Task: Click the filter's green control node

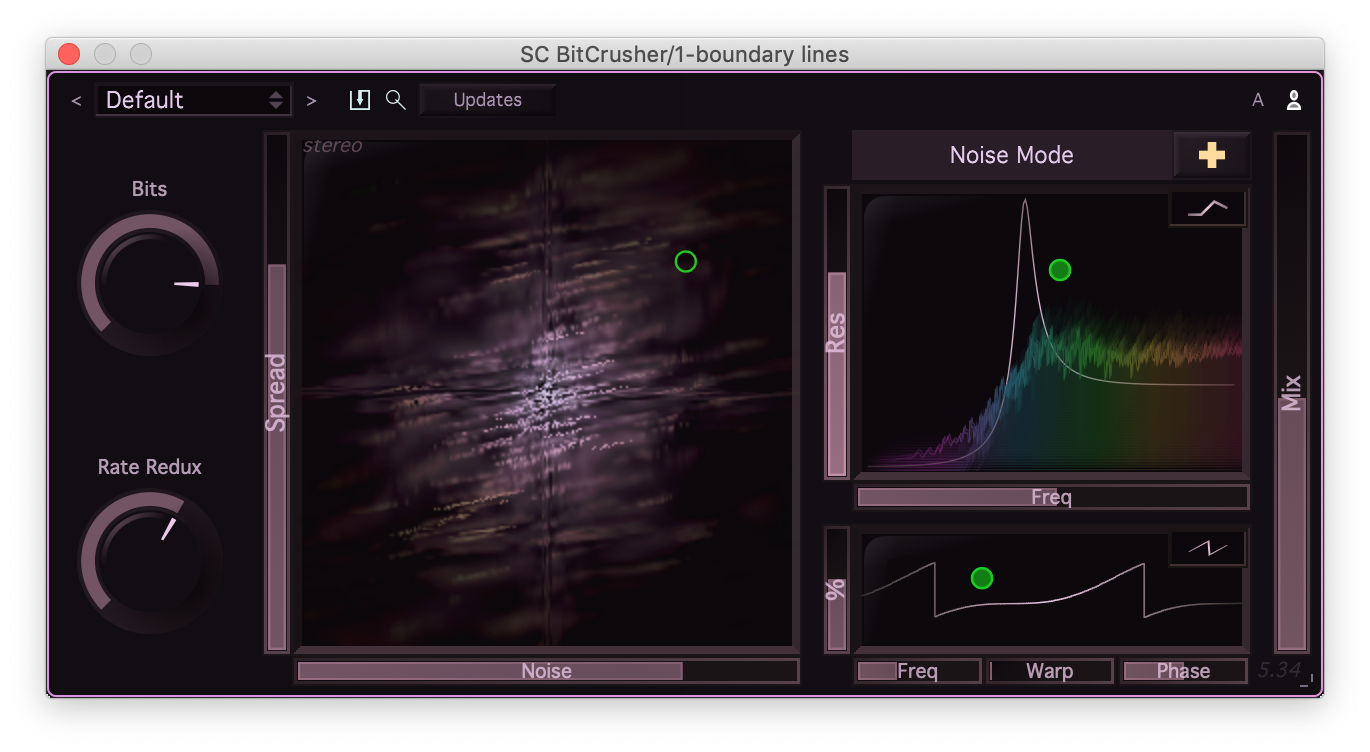Action: pos(1060,270)
